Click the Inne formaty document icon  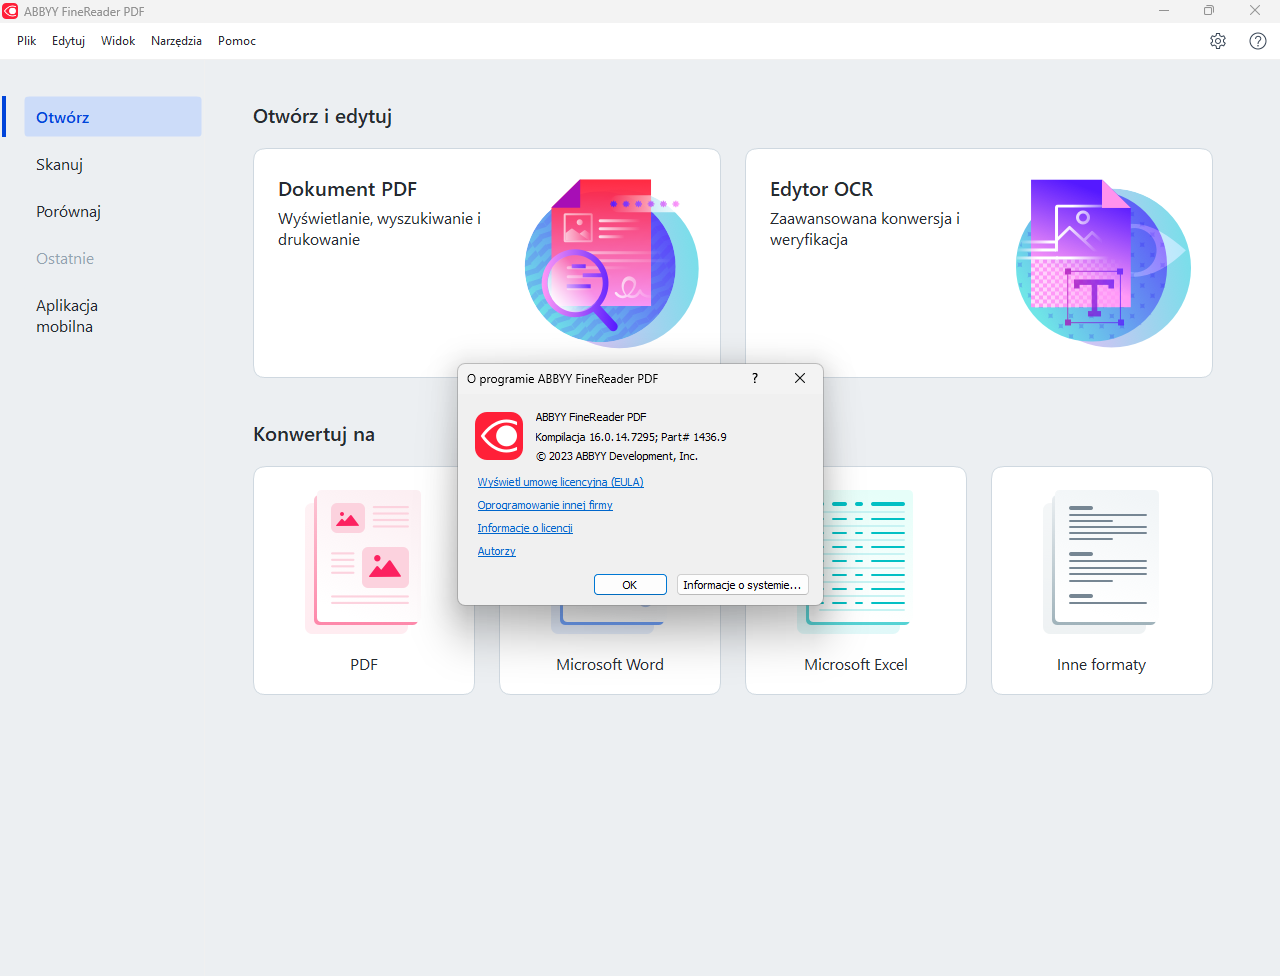click(x=1101, y=562)
